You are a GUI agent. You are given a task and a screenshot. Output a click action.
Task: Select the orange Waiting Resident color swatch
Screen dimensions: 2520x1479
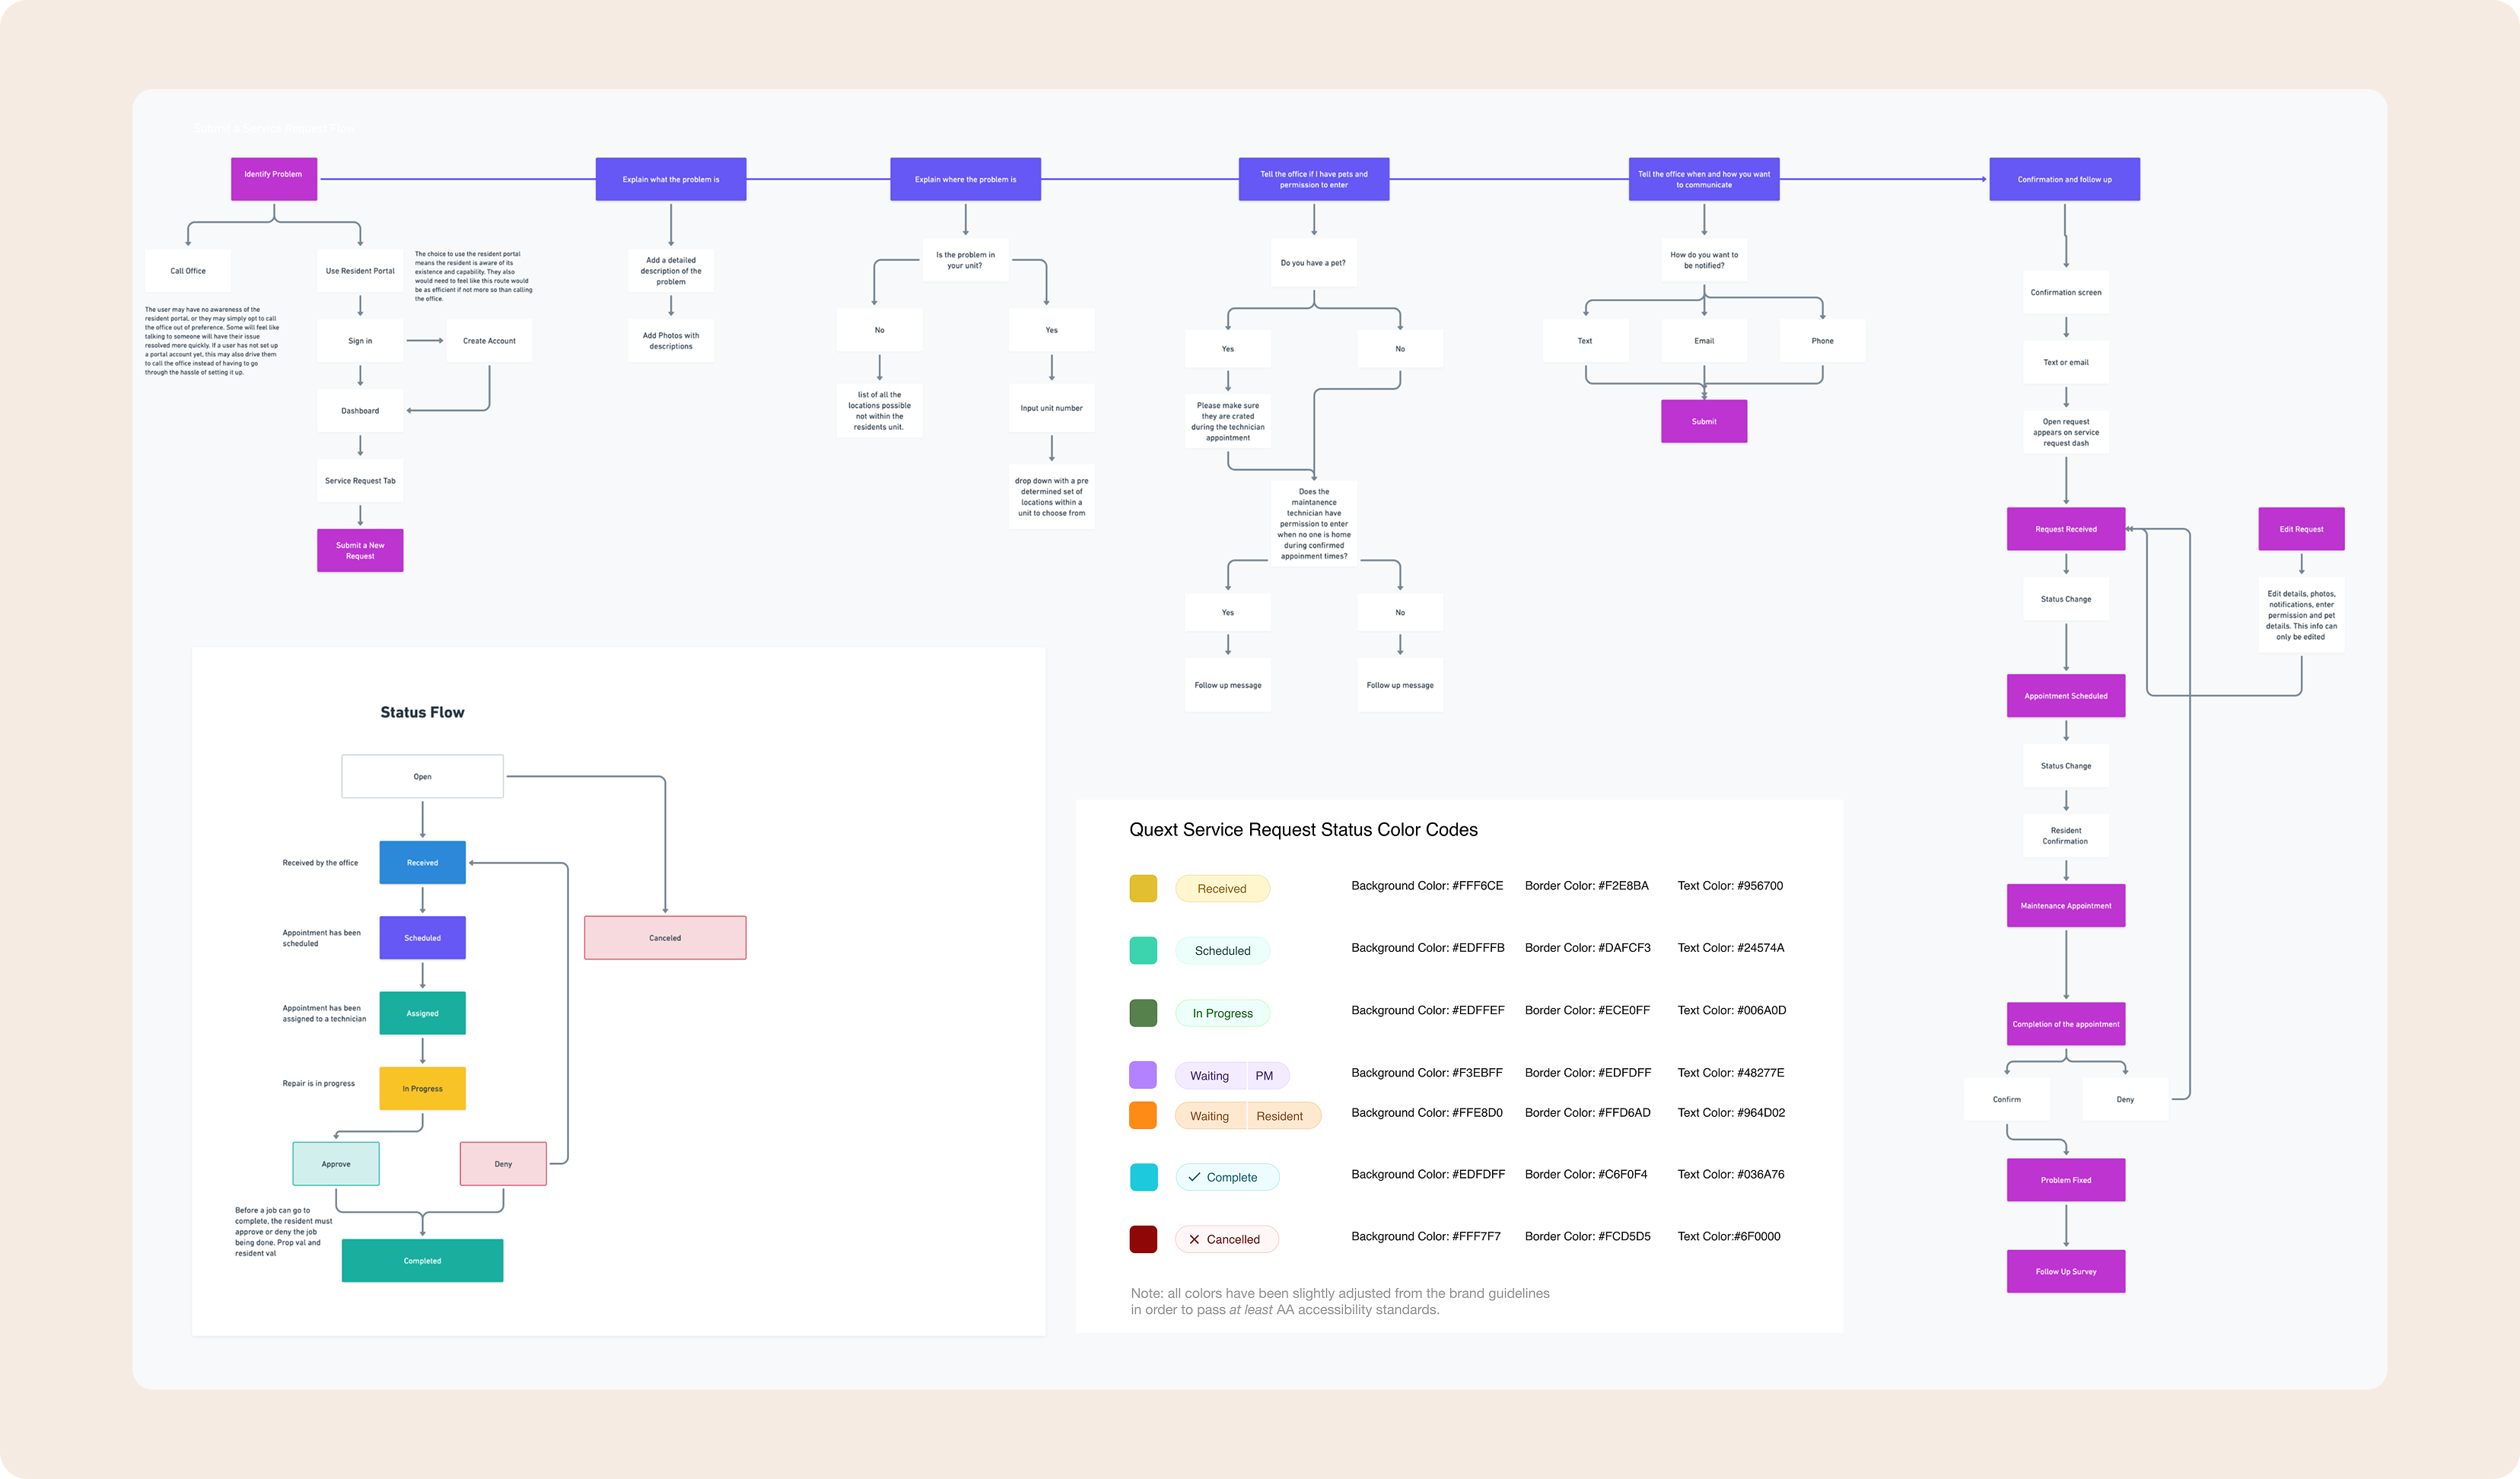[1143, 1115]
